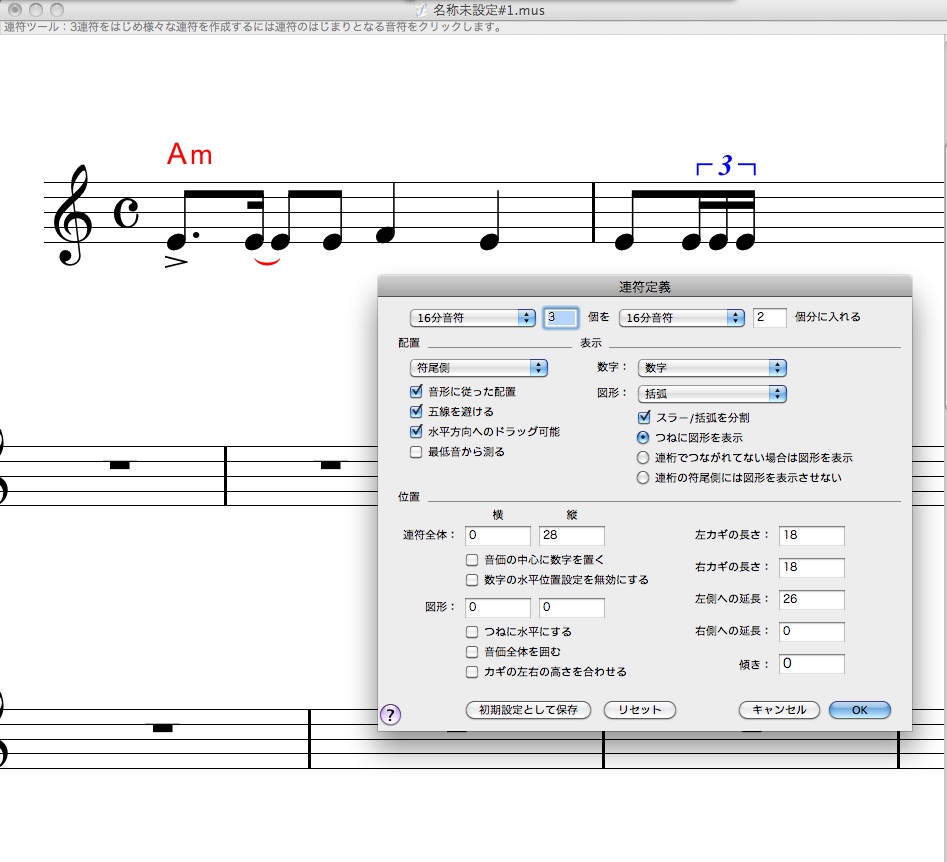Click 初期設定として保存 button
The image size is (947, 862).
(x=528, y=710)
